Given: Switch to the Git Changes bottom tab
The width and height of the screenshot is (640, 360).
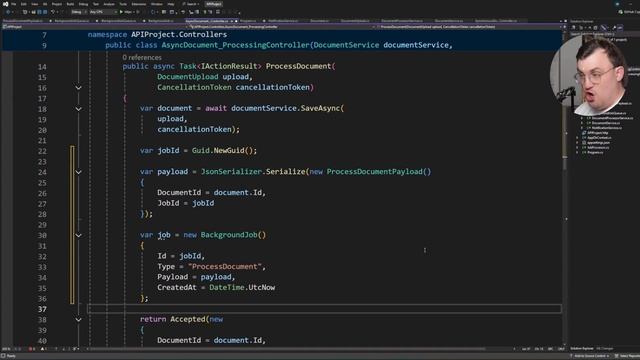Looking at the screenshot, I should [605, 349].
